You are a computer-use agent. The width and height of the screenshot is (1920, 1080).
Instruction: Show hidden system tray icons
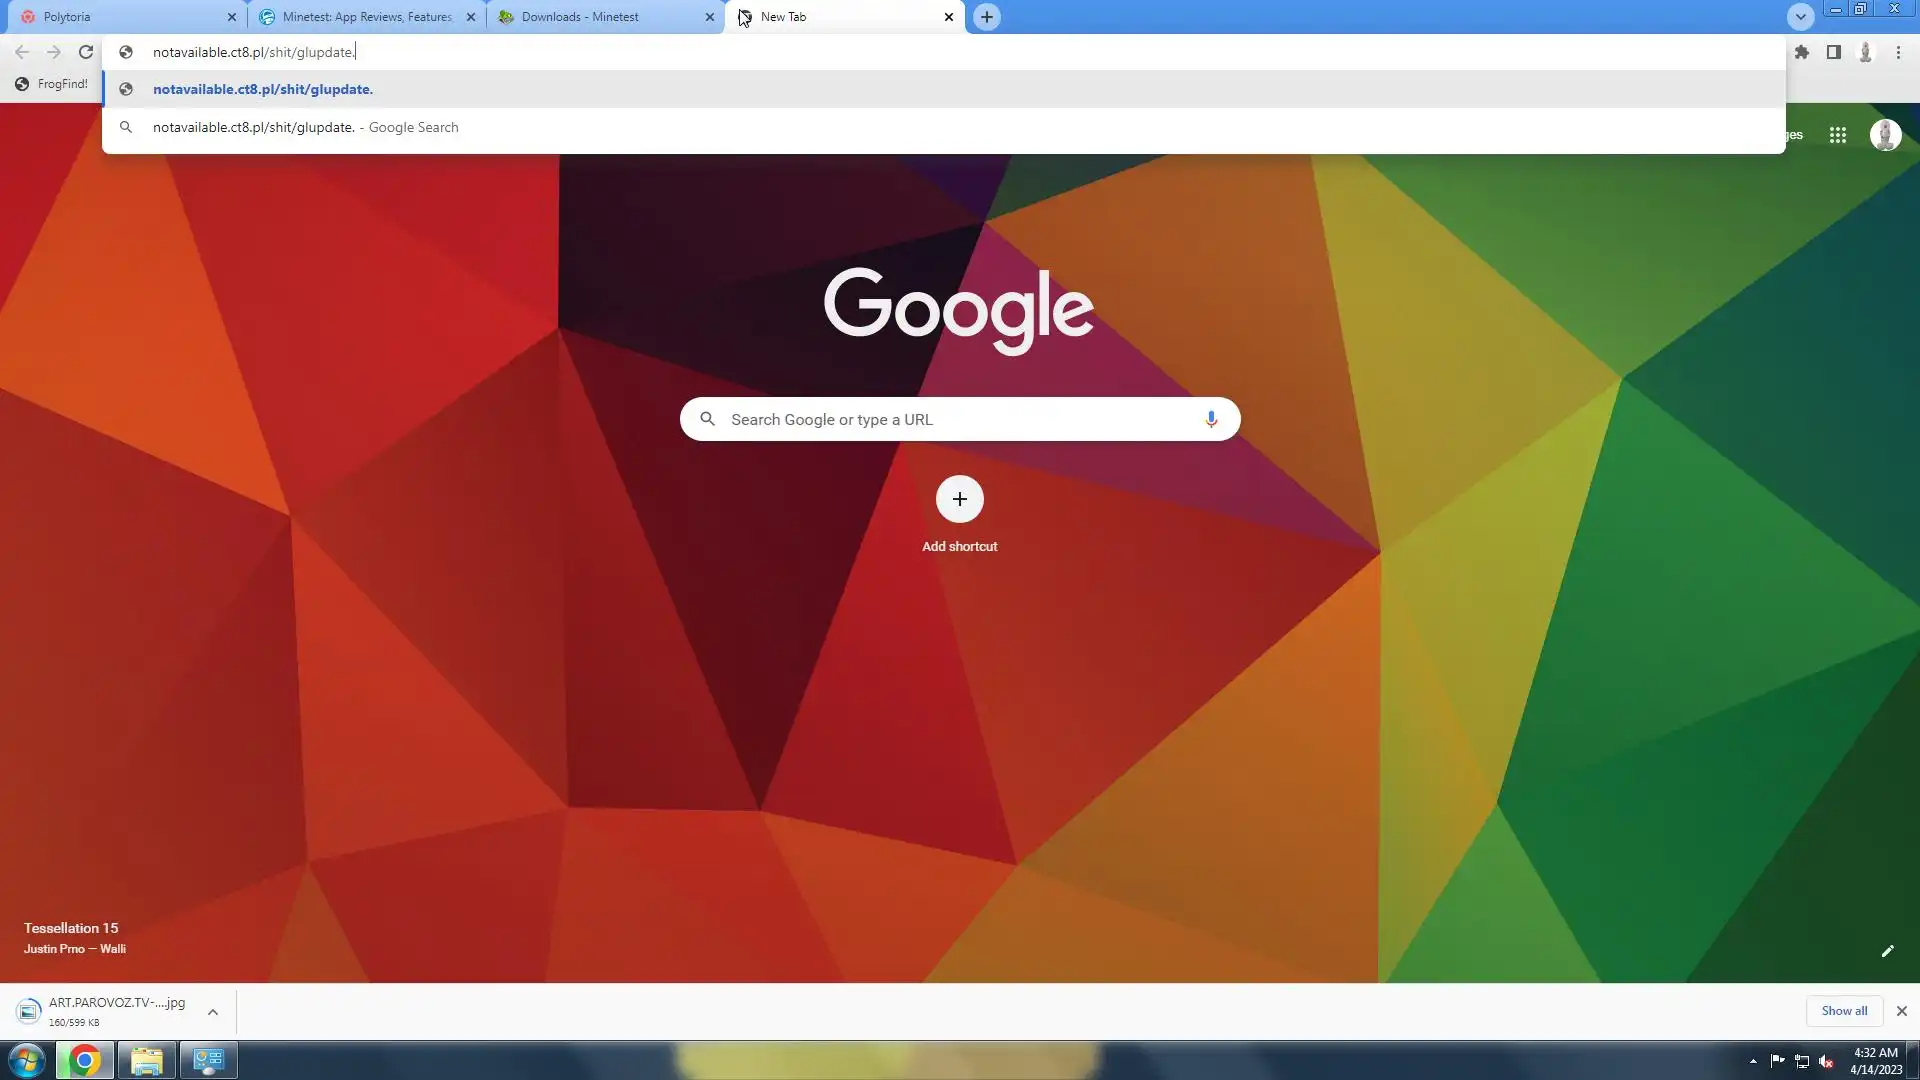[1753, 1061]
